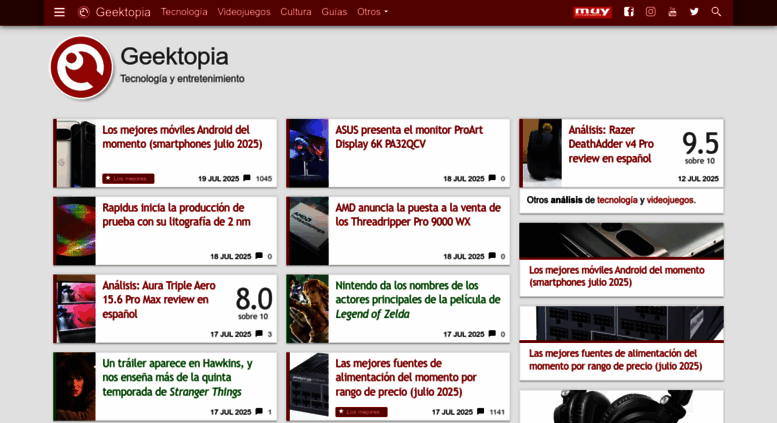The height and width of the screenshot is (423, 777).
Task: Click the power supply article thumbnail
Action: [x=307, y=386]
